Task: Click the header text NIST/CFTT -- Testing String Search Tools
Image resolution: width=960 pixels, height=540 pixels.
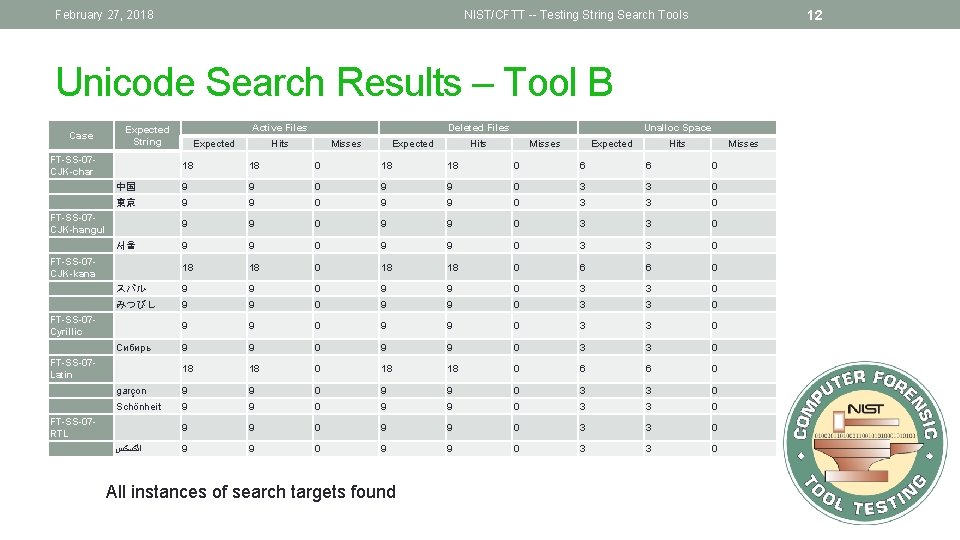Action: pos(576,15)
